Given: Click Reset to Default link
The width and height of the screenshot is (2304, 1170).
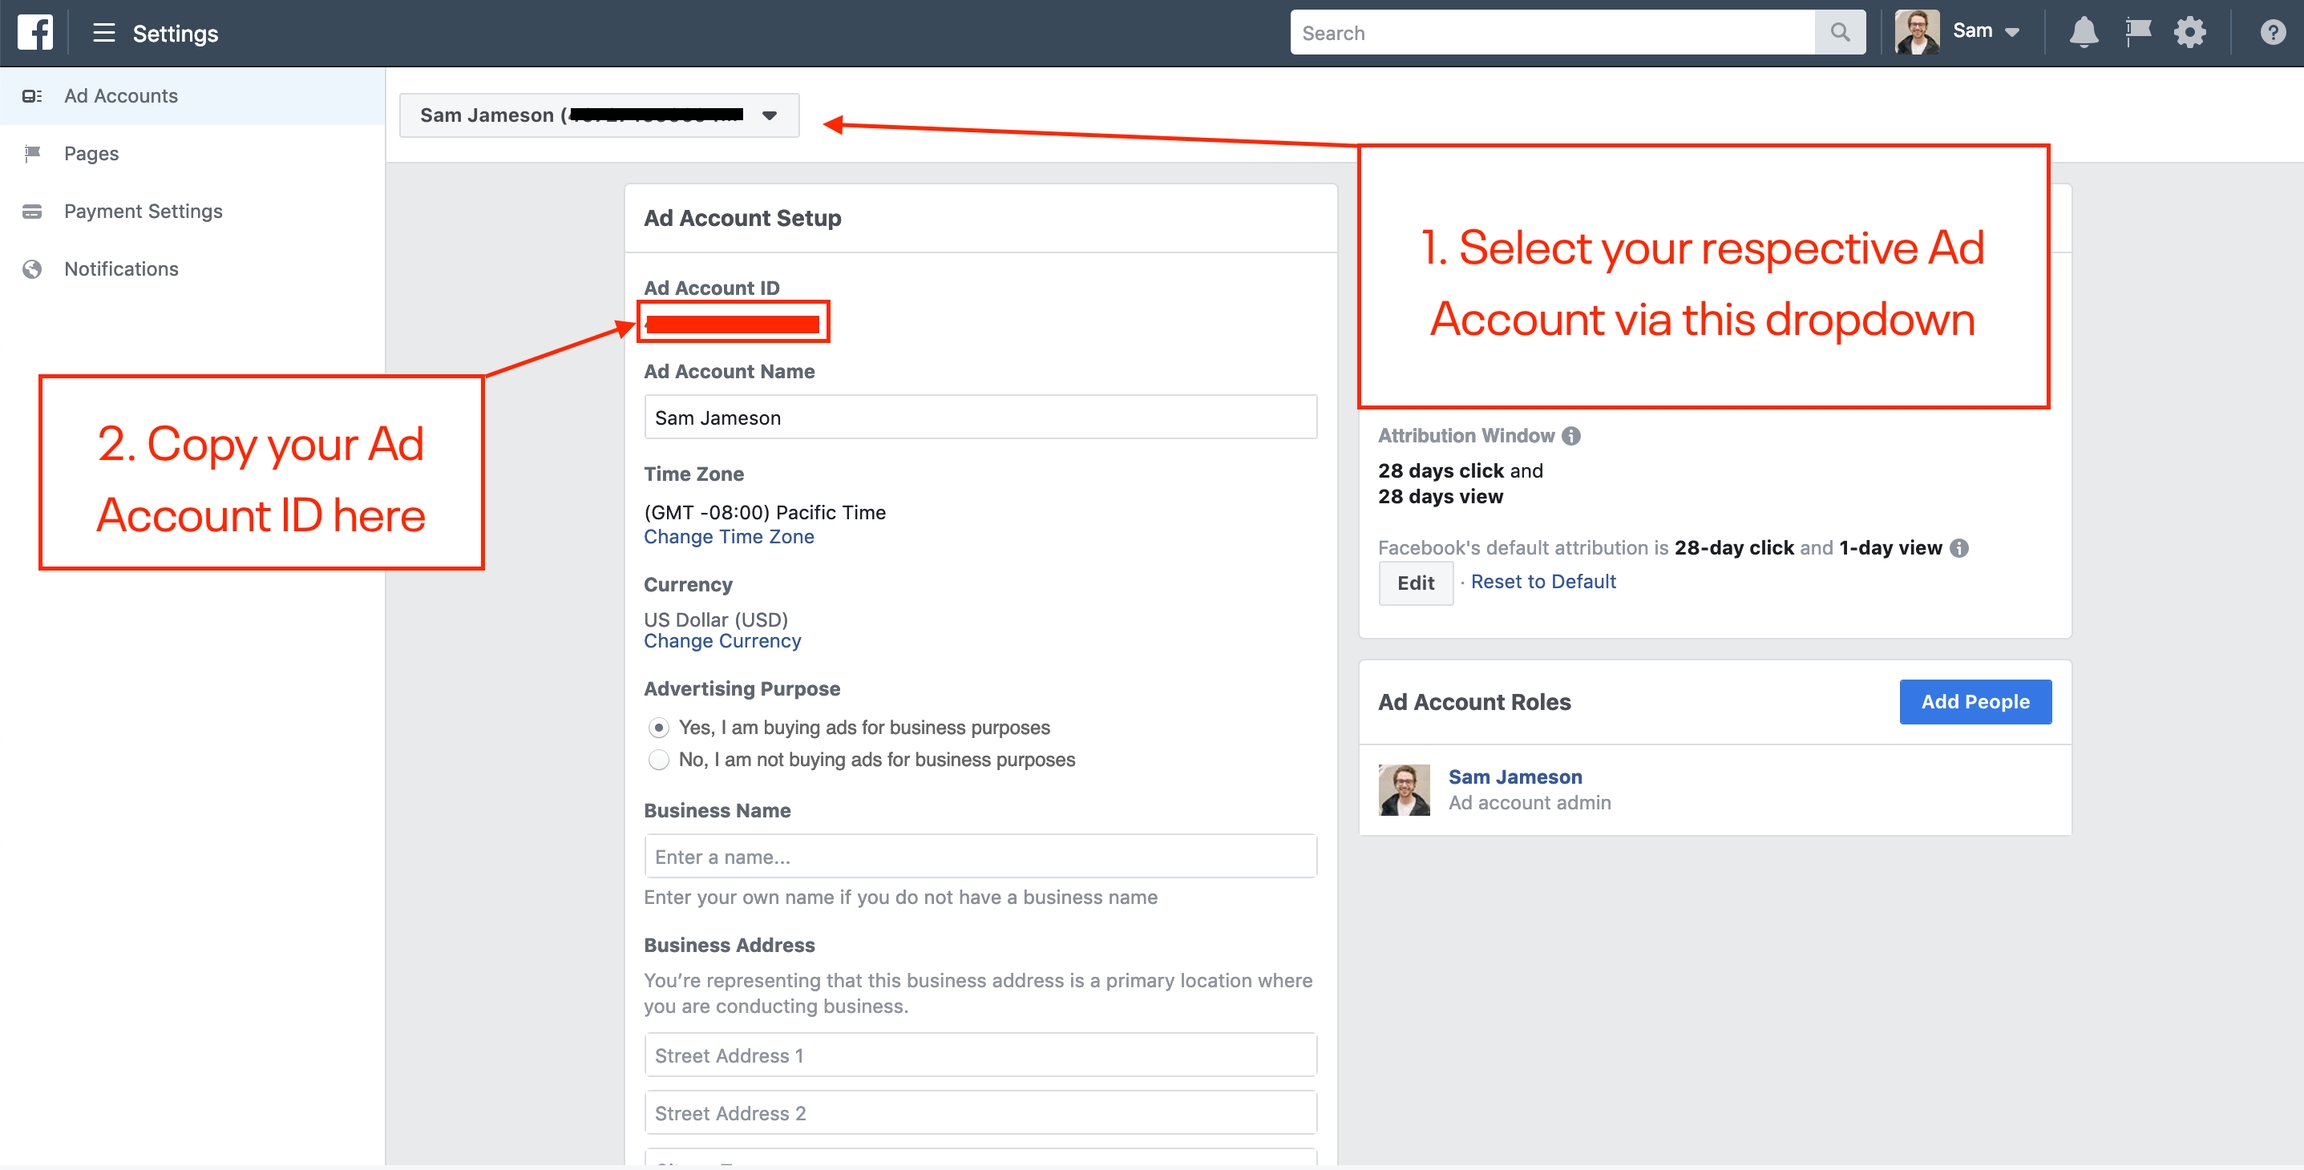Looking at the screenshot, I should coord(1543,582).
